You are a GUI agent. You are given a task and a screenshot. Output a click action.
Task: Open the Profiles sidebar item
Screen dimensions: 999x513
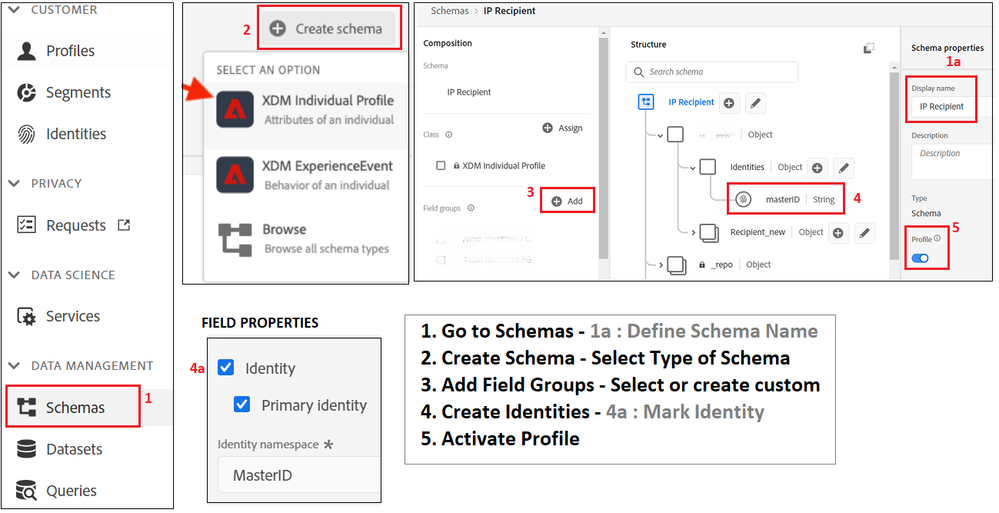tap(70, 51)
